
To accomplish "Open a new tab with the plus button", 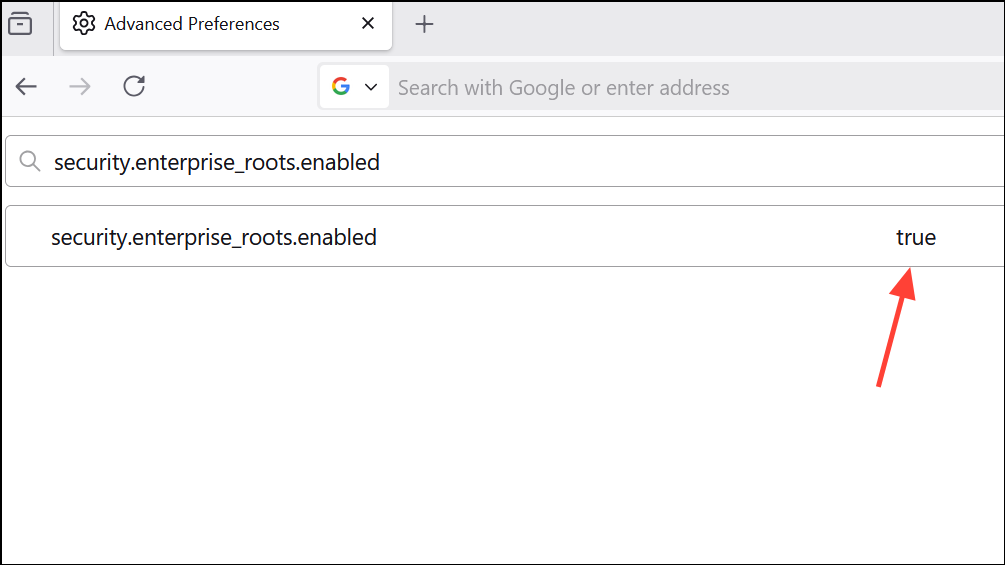I will [424, 24].
